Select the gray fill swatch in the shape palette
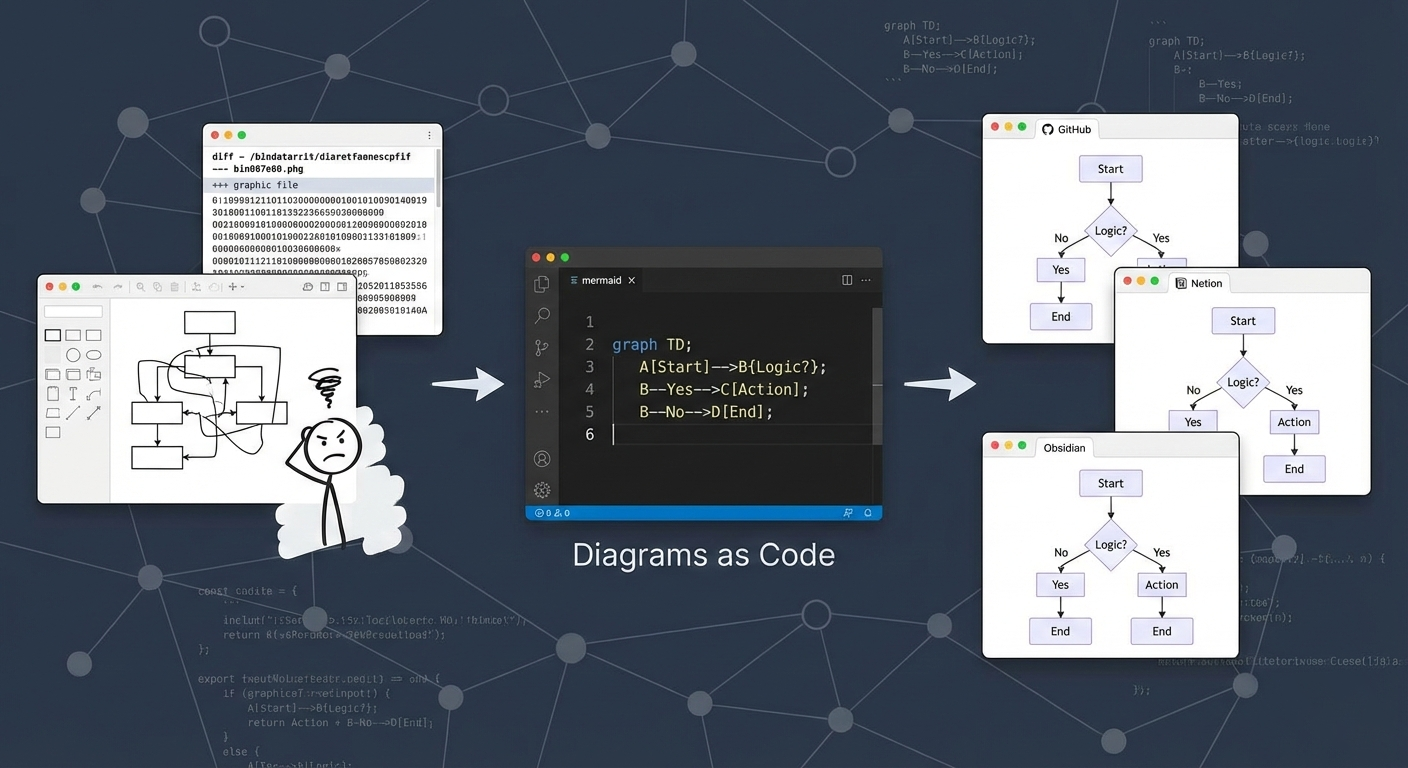Viewport: 1408px width, 768px height. point(53,355)
